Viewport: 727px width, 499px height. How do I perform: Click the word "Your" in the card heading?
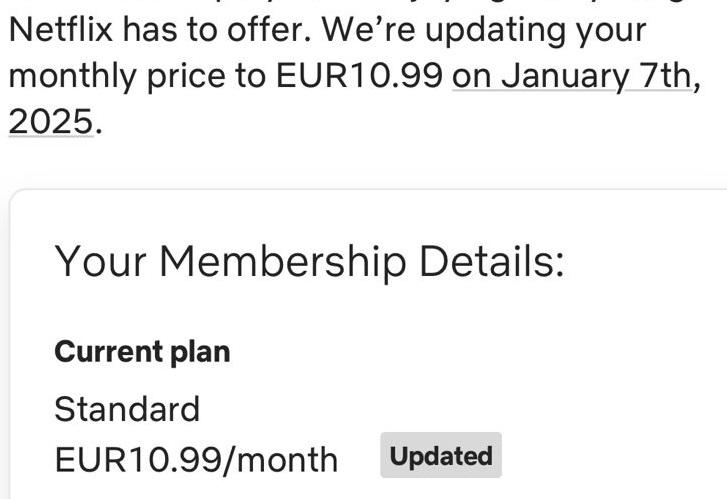pos(100,261)
